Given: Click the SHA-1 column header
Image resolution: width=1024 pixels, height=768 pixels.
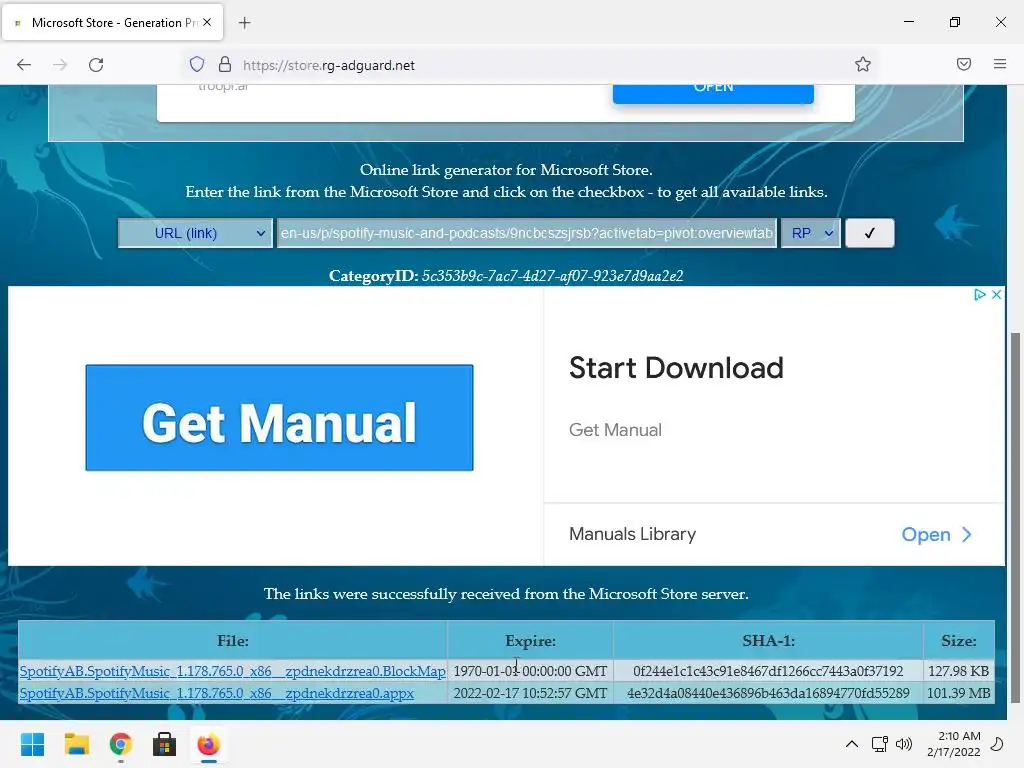Looking at the screenshot, I should 768,641.
